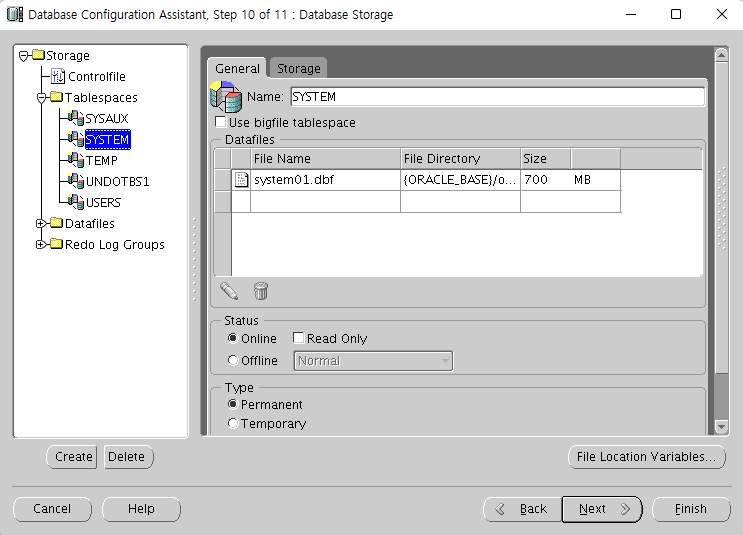Click the Create button

72,456
